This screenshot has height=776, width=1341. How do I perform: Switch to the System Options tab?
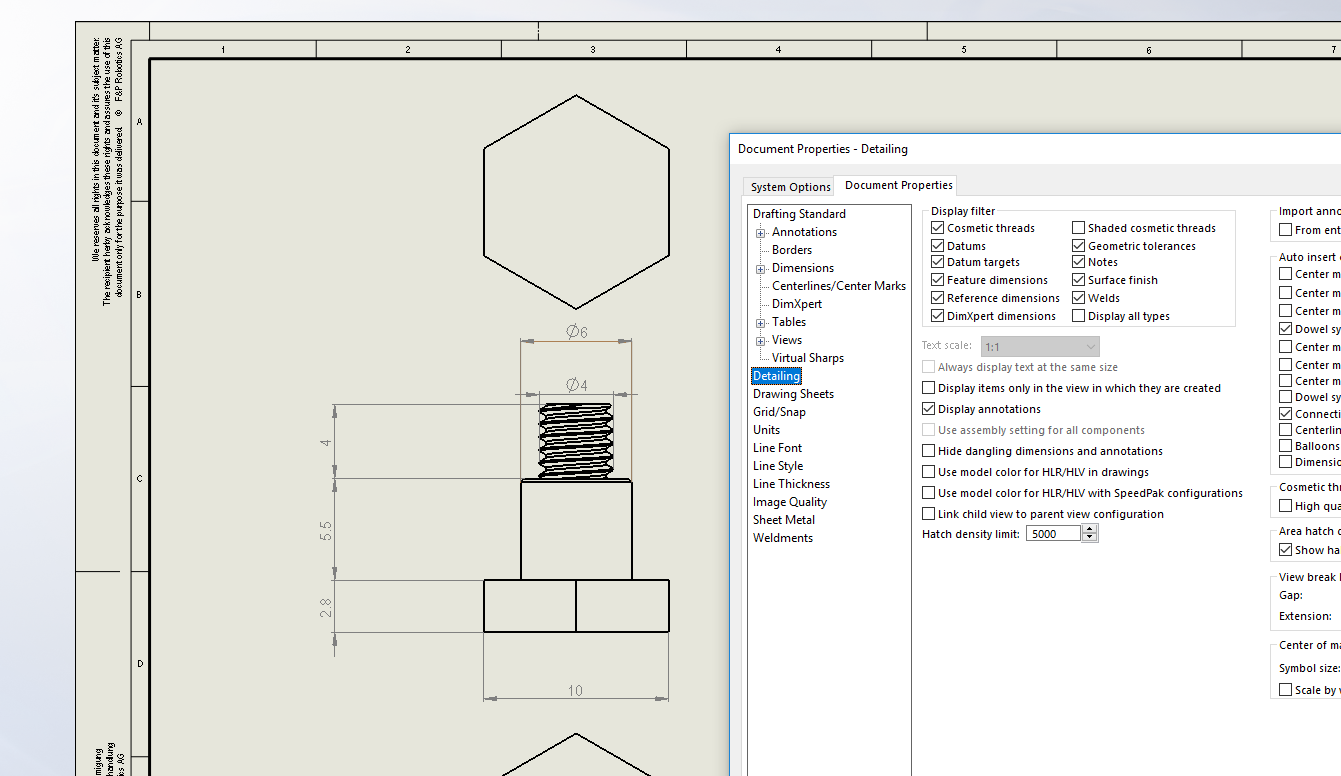coord(790,187)
